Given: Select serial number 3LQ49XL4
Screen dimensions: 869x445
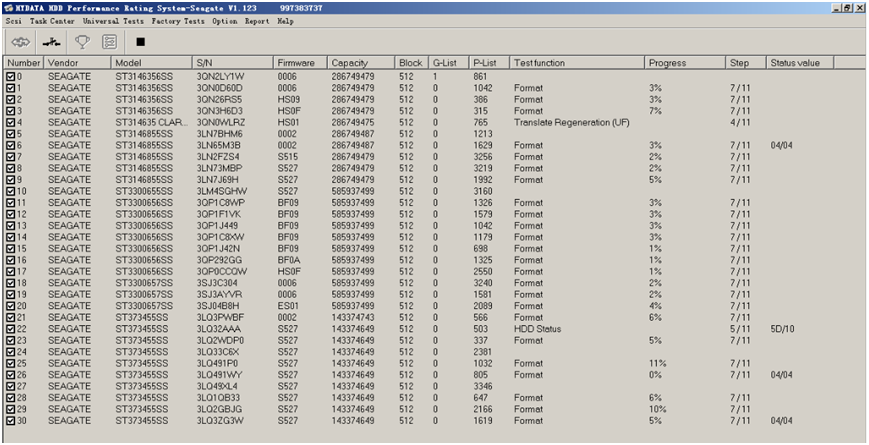Looking at the screenshot, I should [x=217, y=386].
